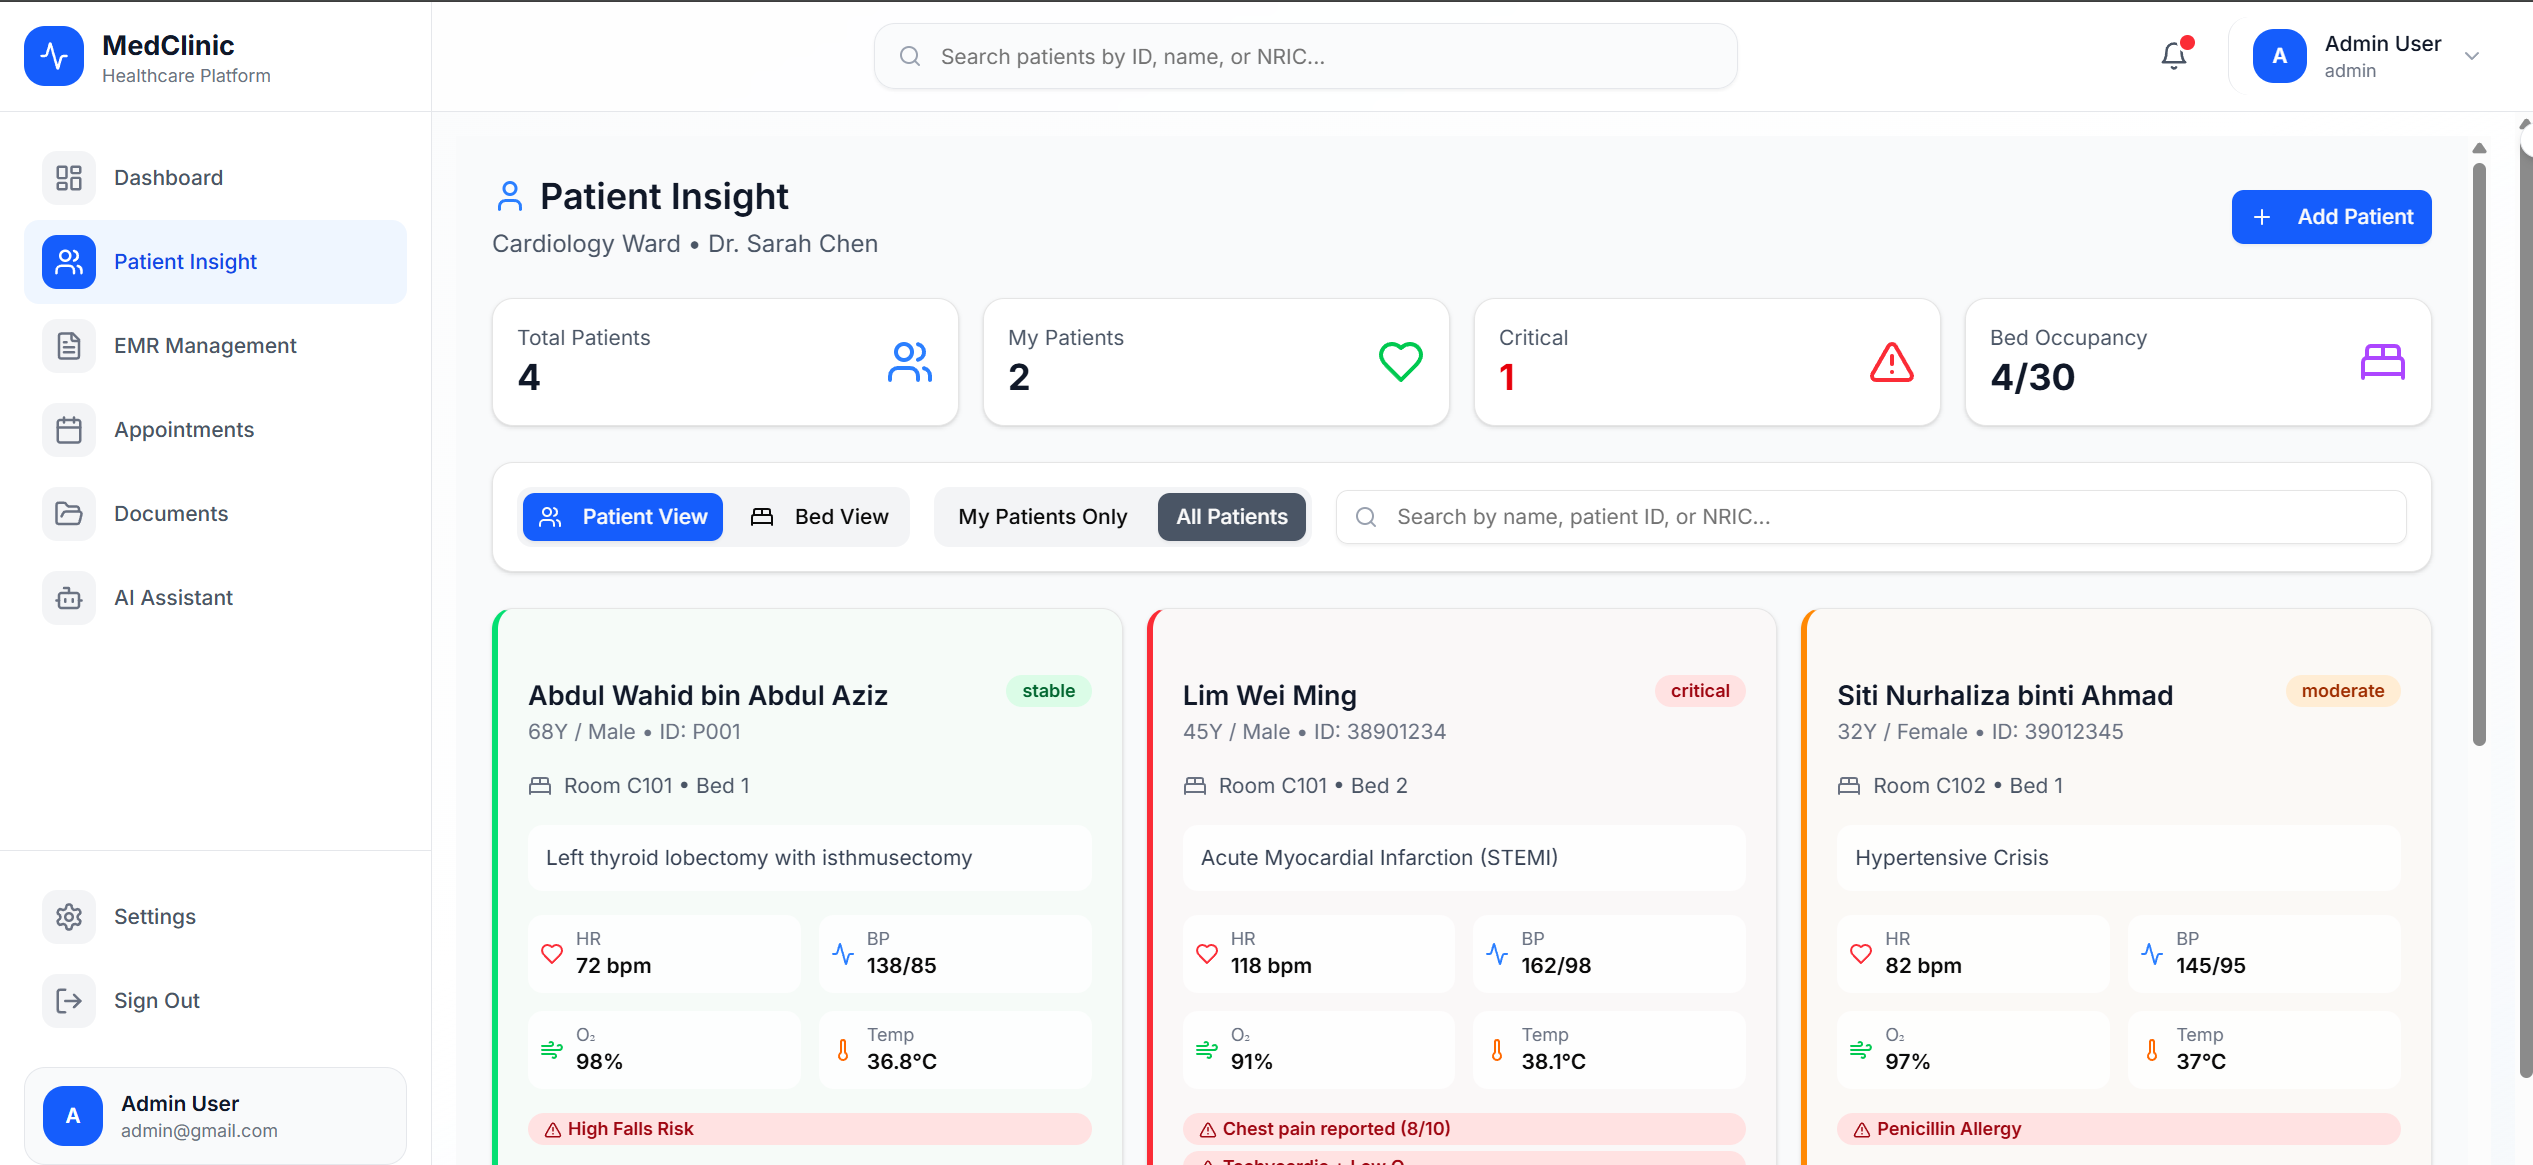The height and width of the screenshot is (1165, 2533).
Task: Click the Add Patient button
Action: click(x=2331, y=217)
